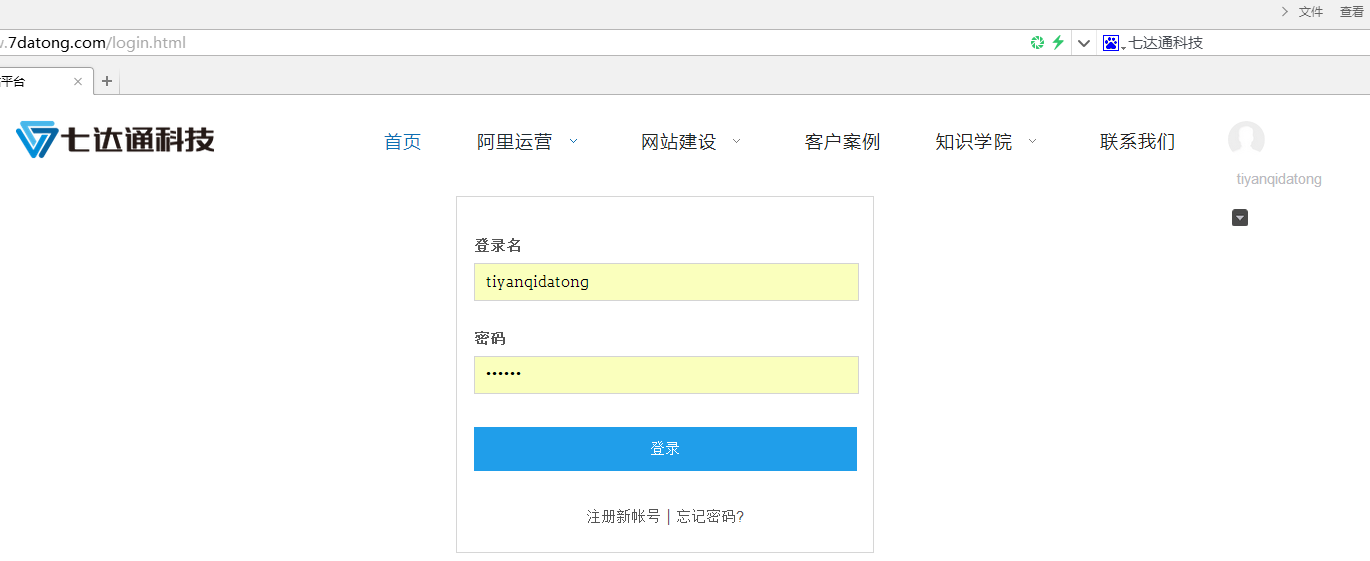Open the address bar dropdown chevron
The height and width of the screenshot is (561, 1370).
click(x=1084, y=43)
